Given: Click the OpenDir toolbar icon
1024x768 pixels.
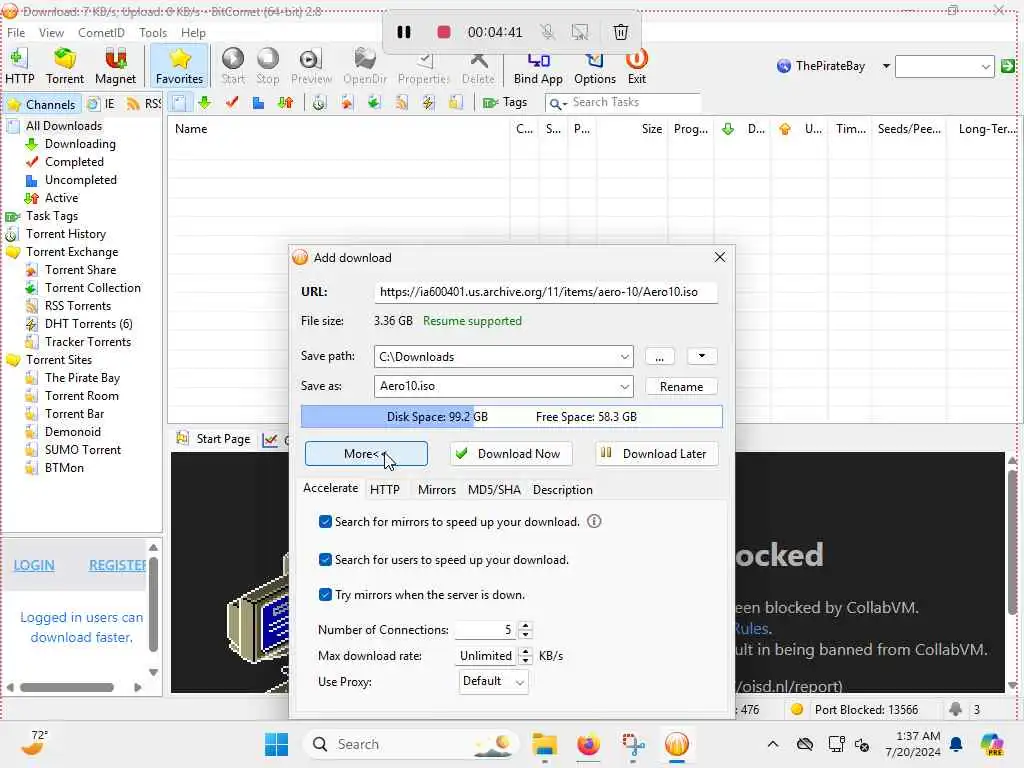Looking at the screenshot, I should (364, 66).
